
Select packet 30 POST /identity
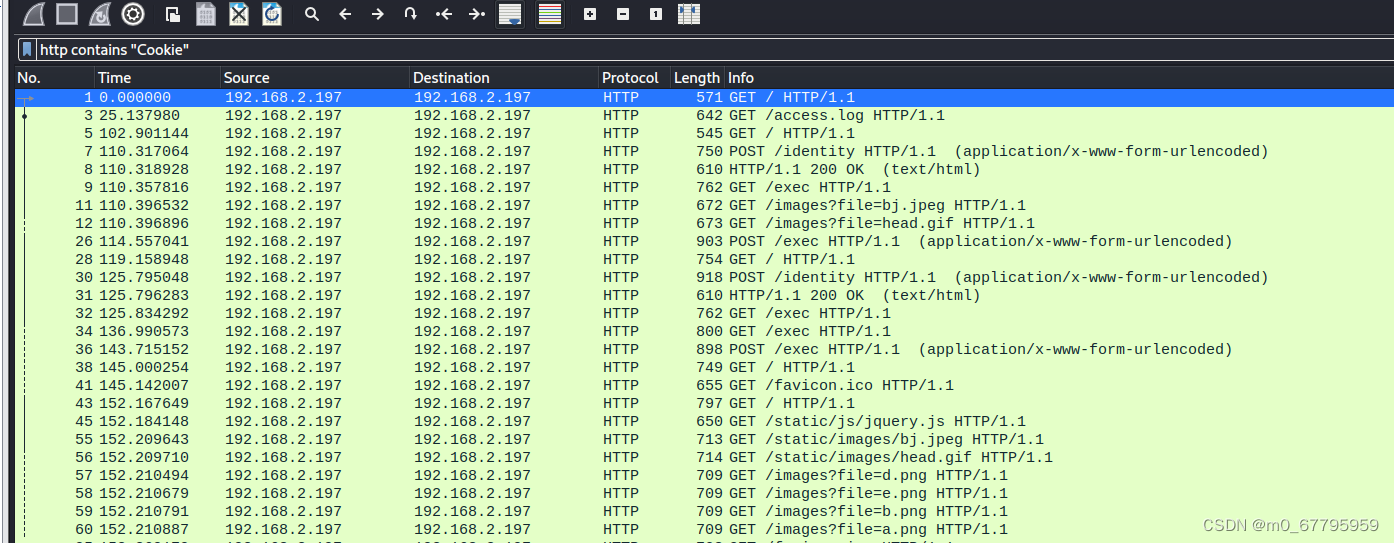click(704, 278)
